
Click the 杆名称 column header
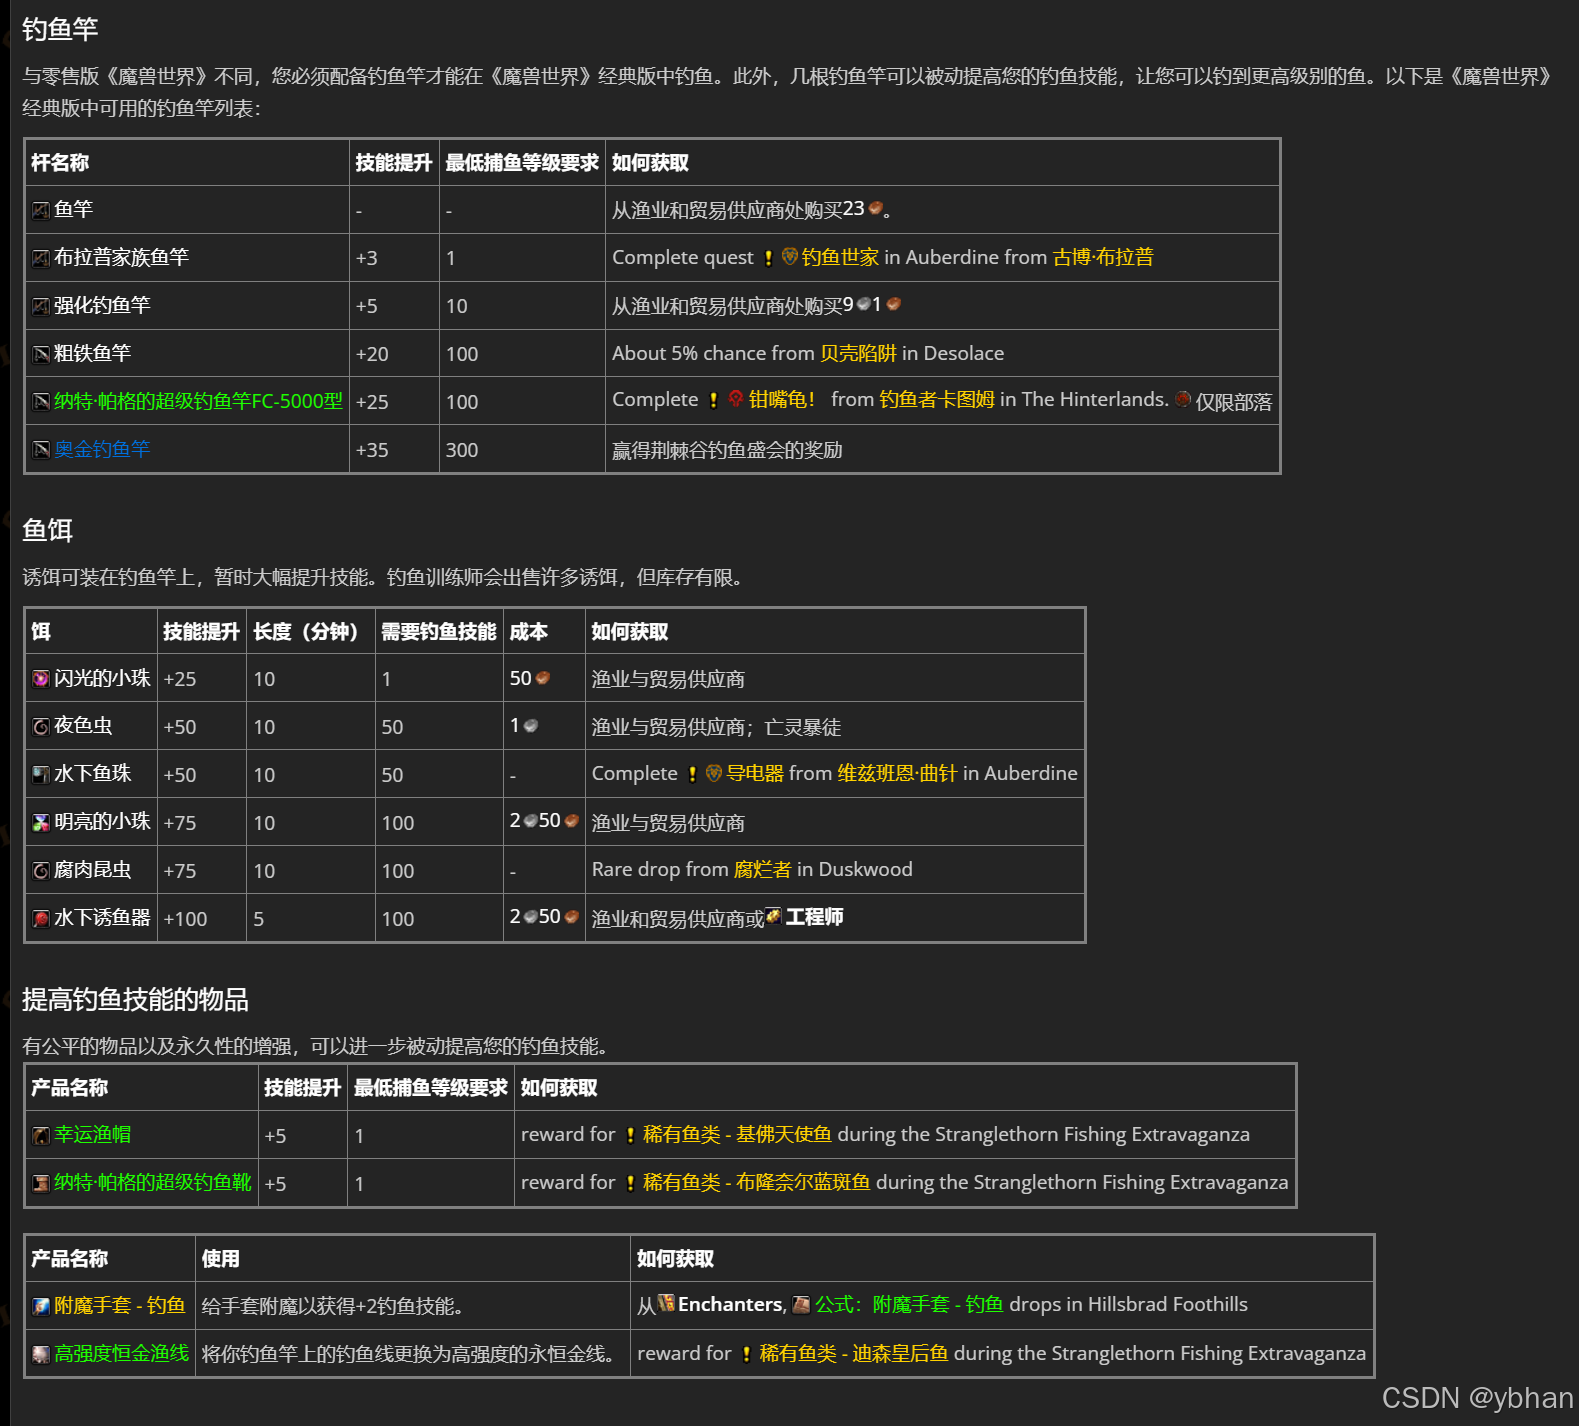60,163
